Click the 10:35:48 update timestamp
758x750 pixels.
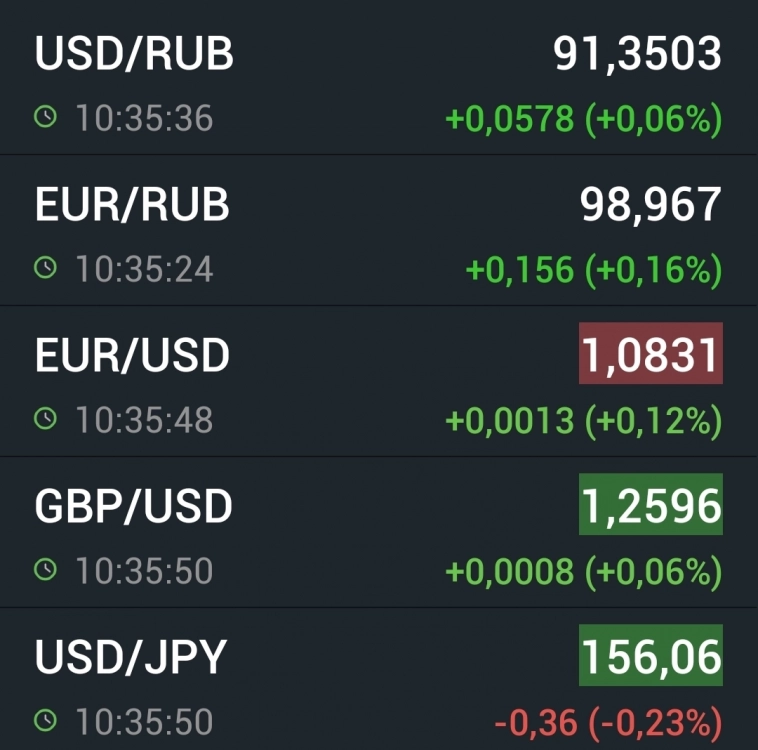coord(144,420)
